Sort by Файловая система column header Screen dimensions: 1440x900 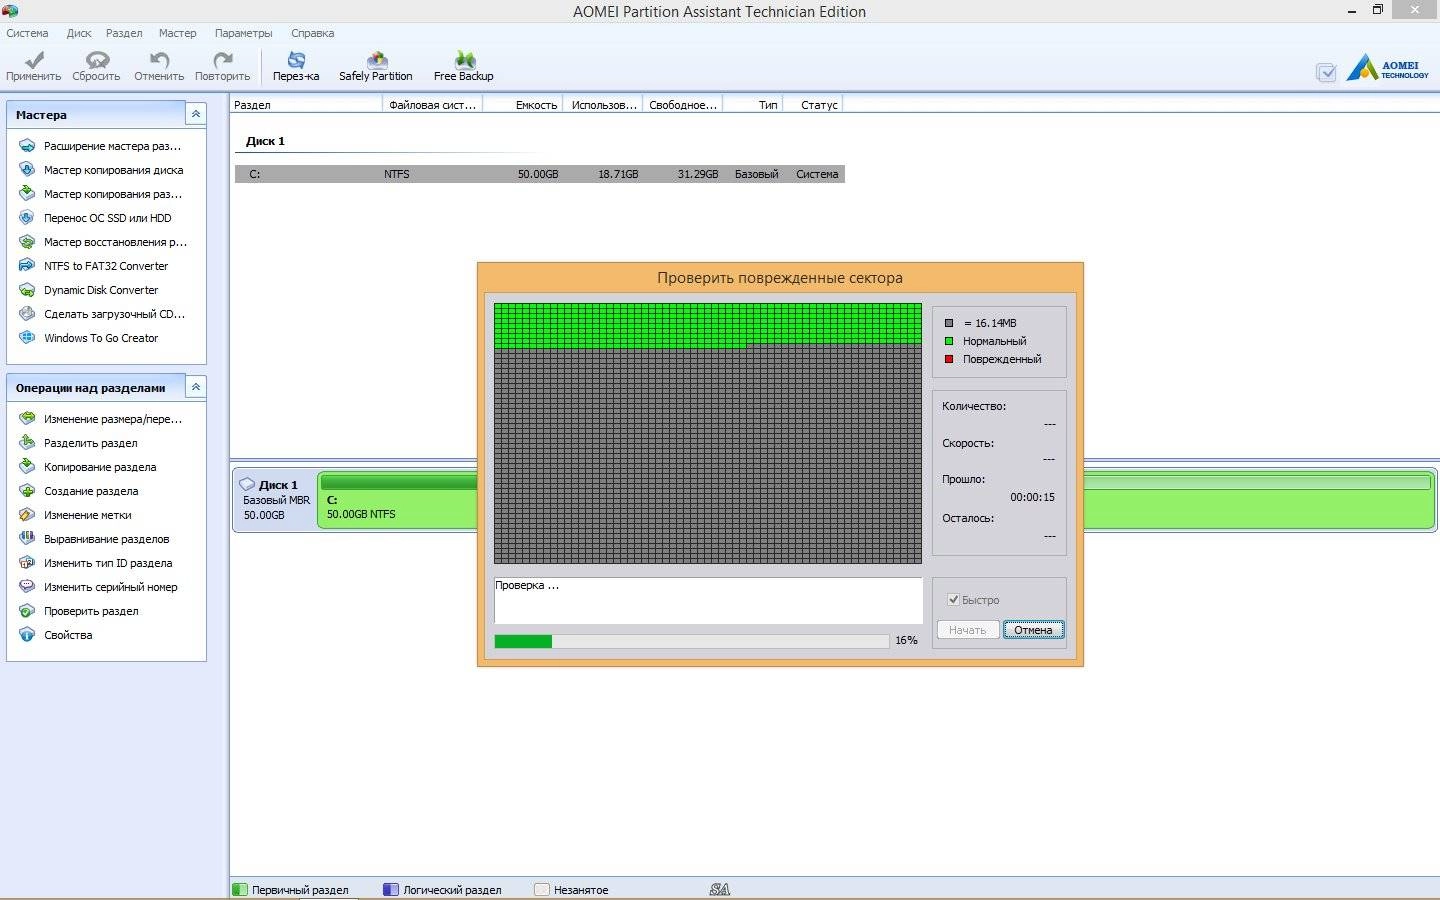click(433, 104)
